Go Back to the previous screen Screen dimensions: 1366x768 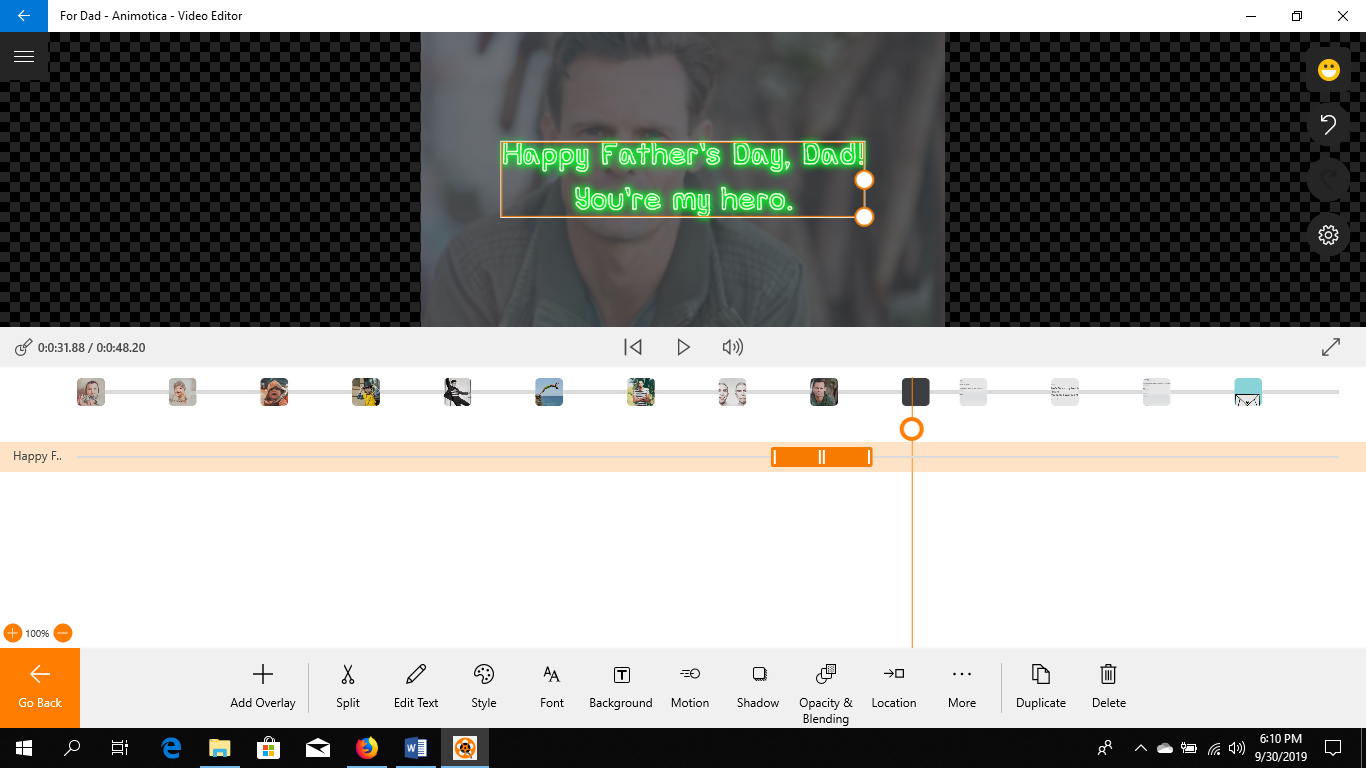[40, 688]
